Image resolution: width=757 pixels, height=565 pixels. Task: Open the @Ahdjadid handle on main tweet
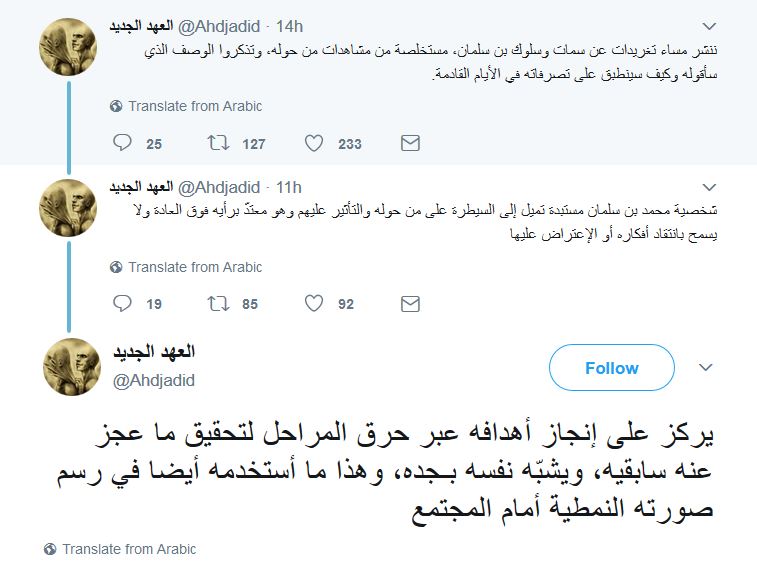click(153, 380)
